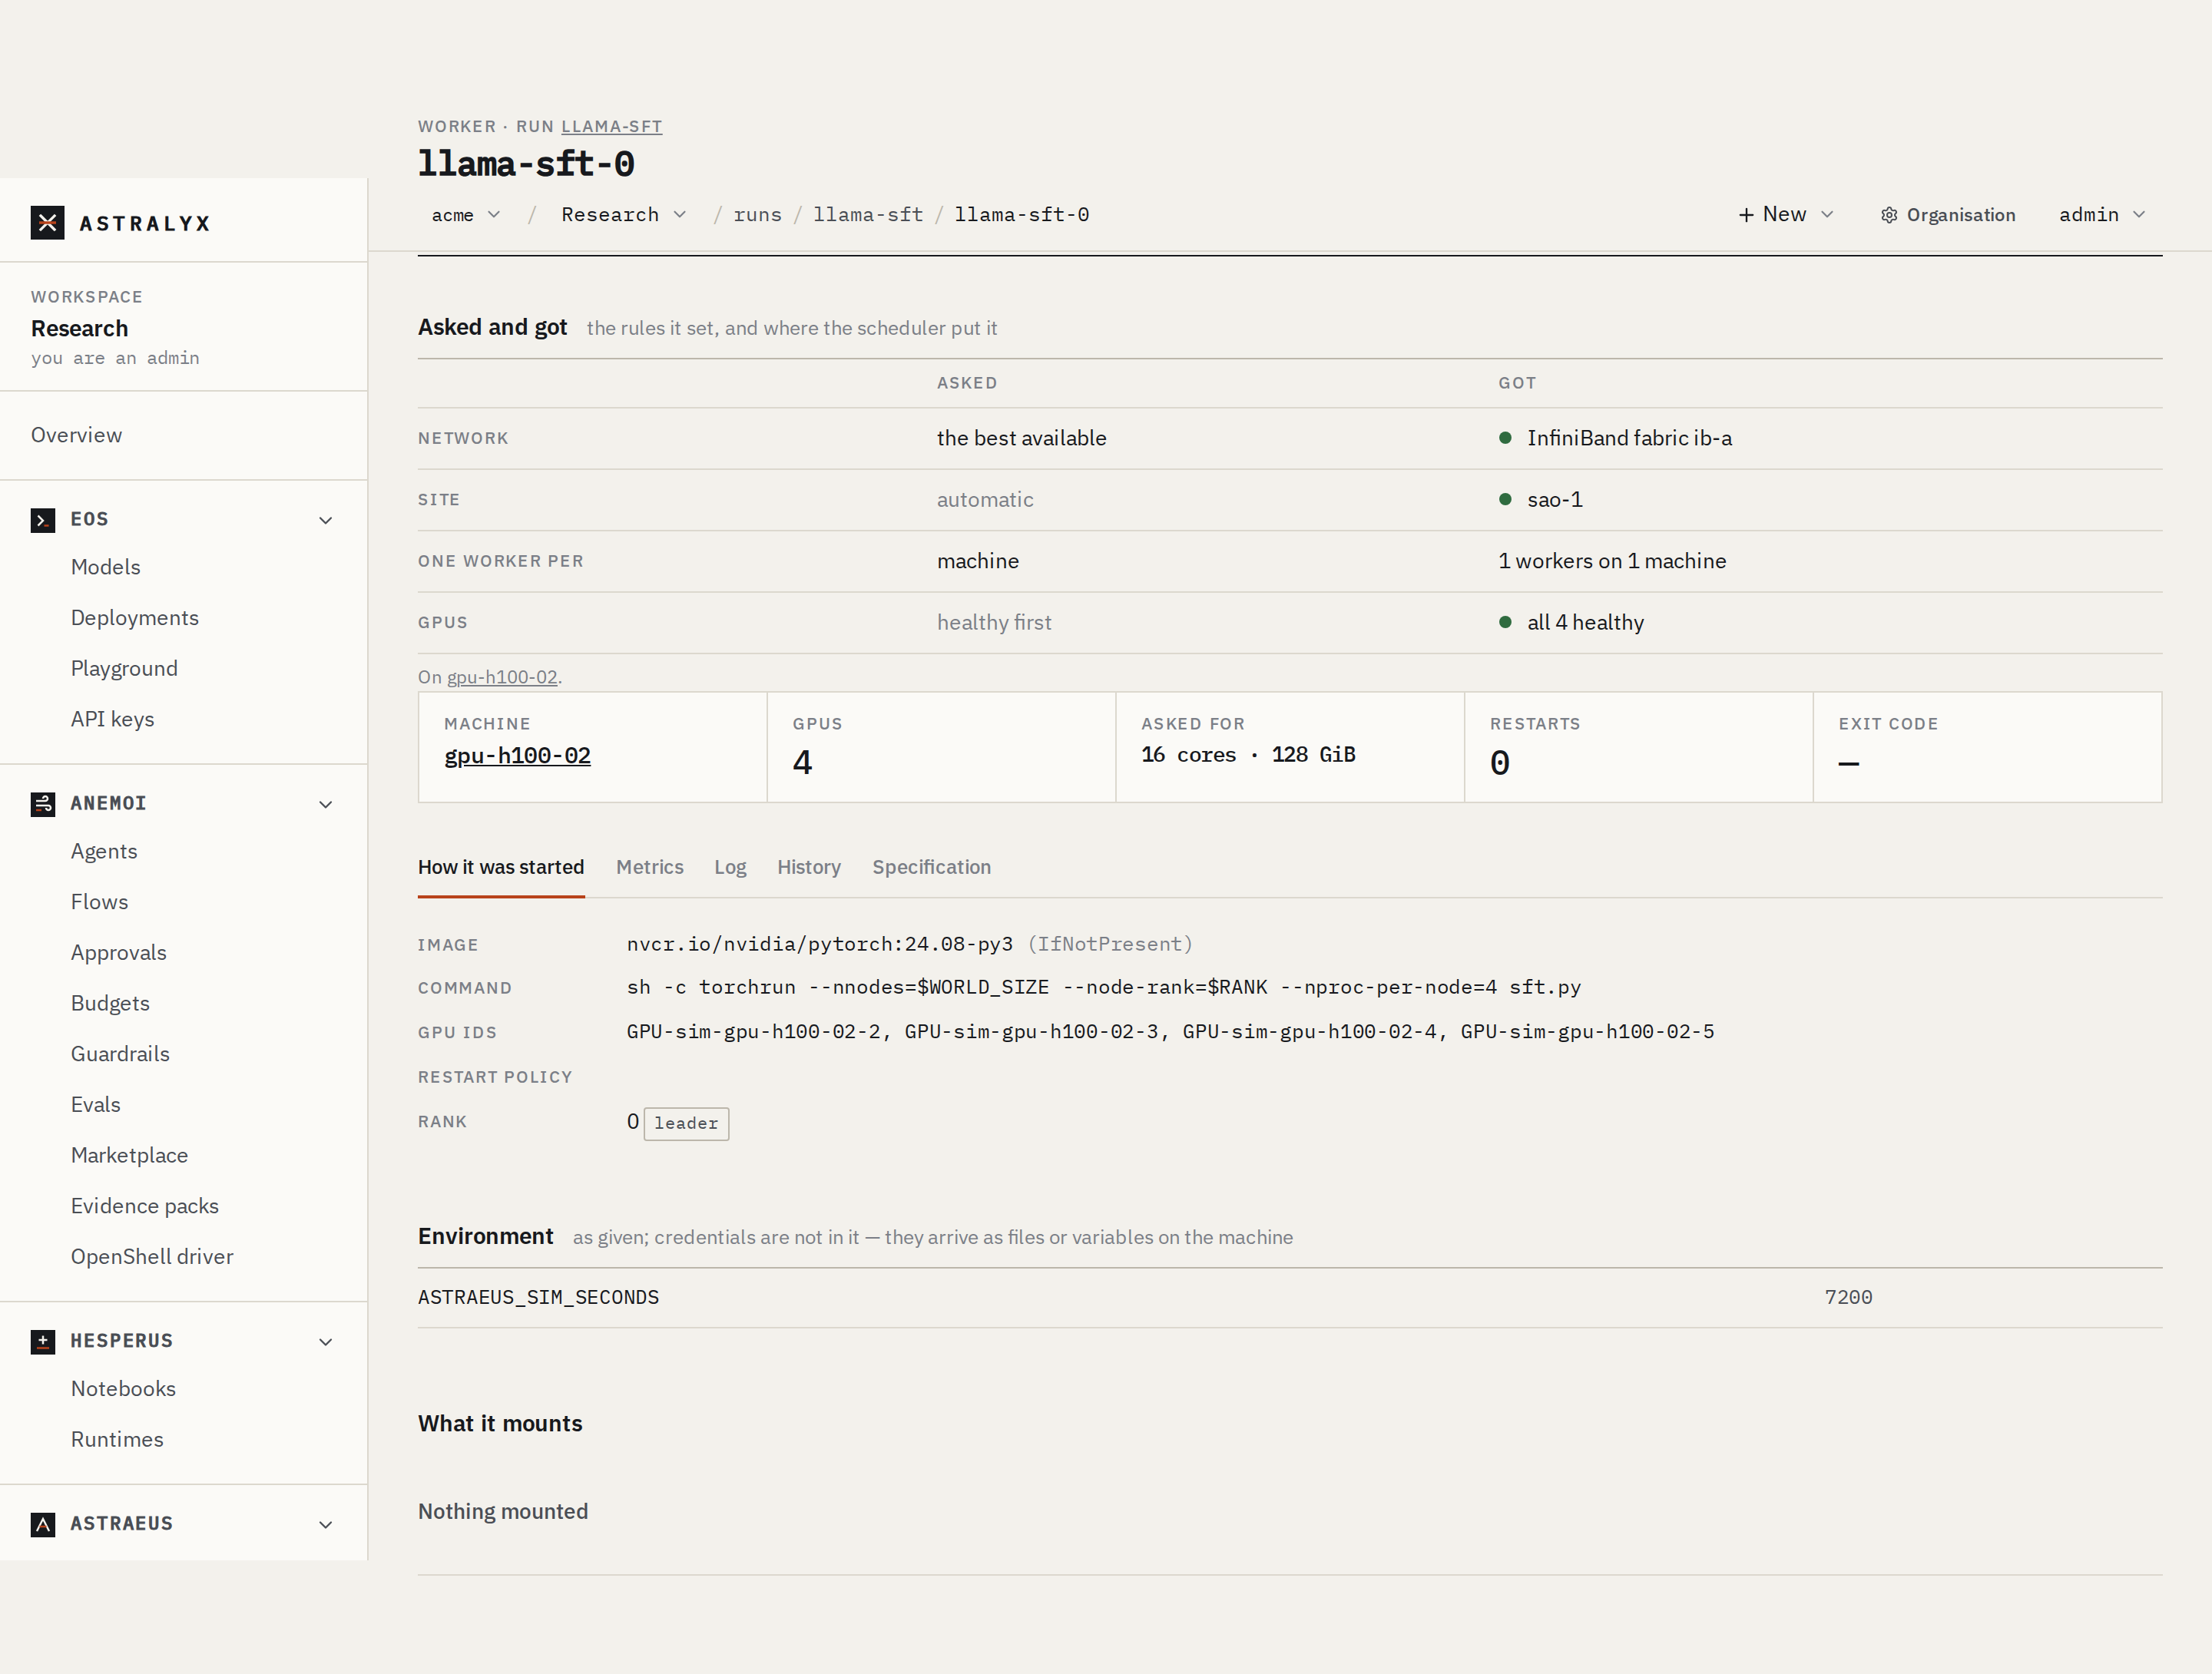Select the How it was started tab

pyautogui.click(x=501, y=867)
